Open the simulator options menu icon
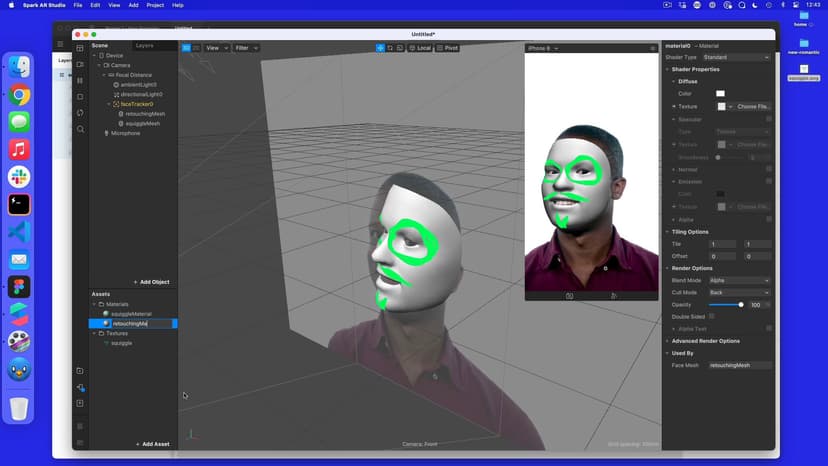 (653, 48)
